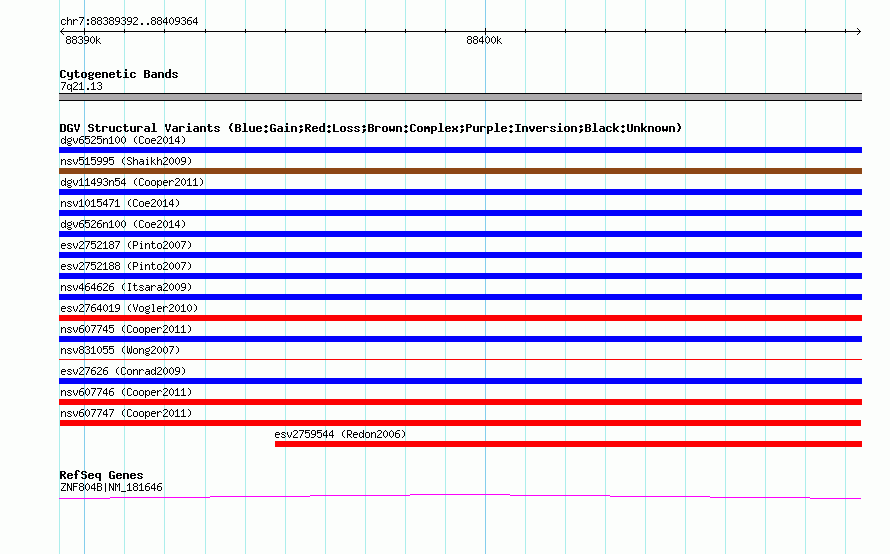Open the dgv6525n100 (Coe2014) variant label
This screenshot has height=554, width=890.
[123, 140]
